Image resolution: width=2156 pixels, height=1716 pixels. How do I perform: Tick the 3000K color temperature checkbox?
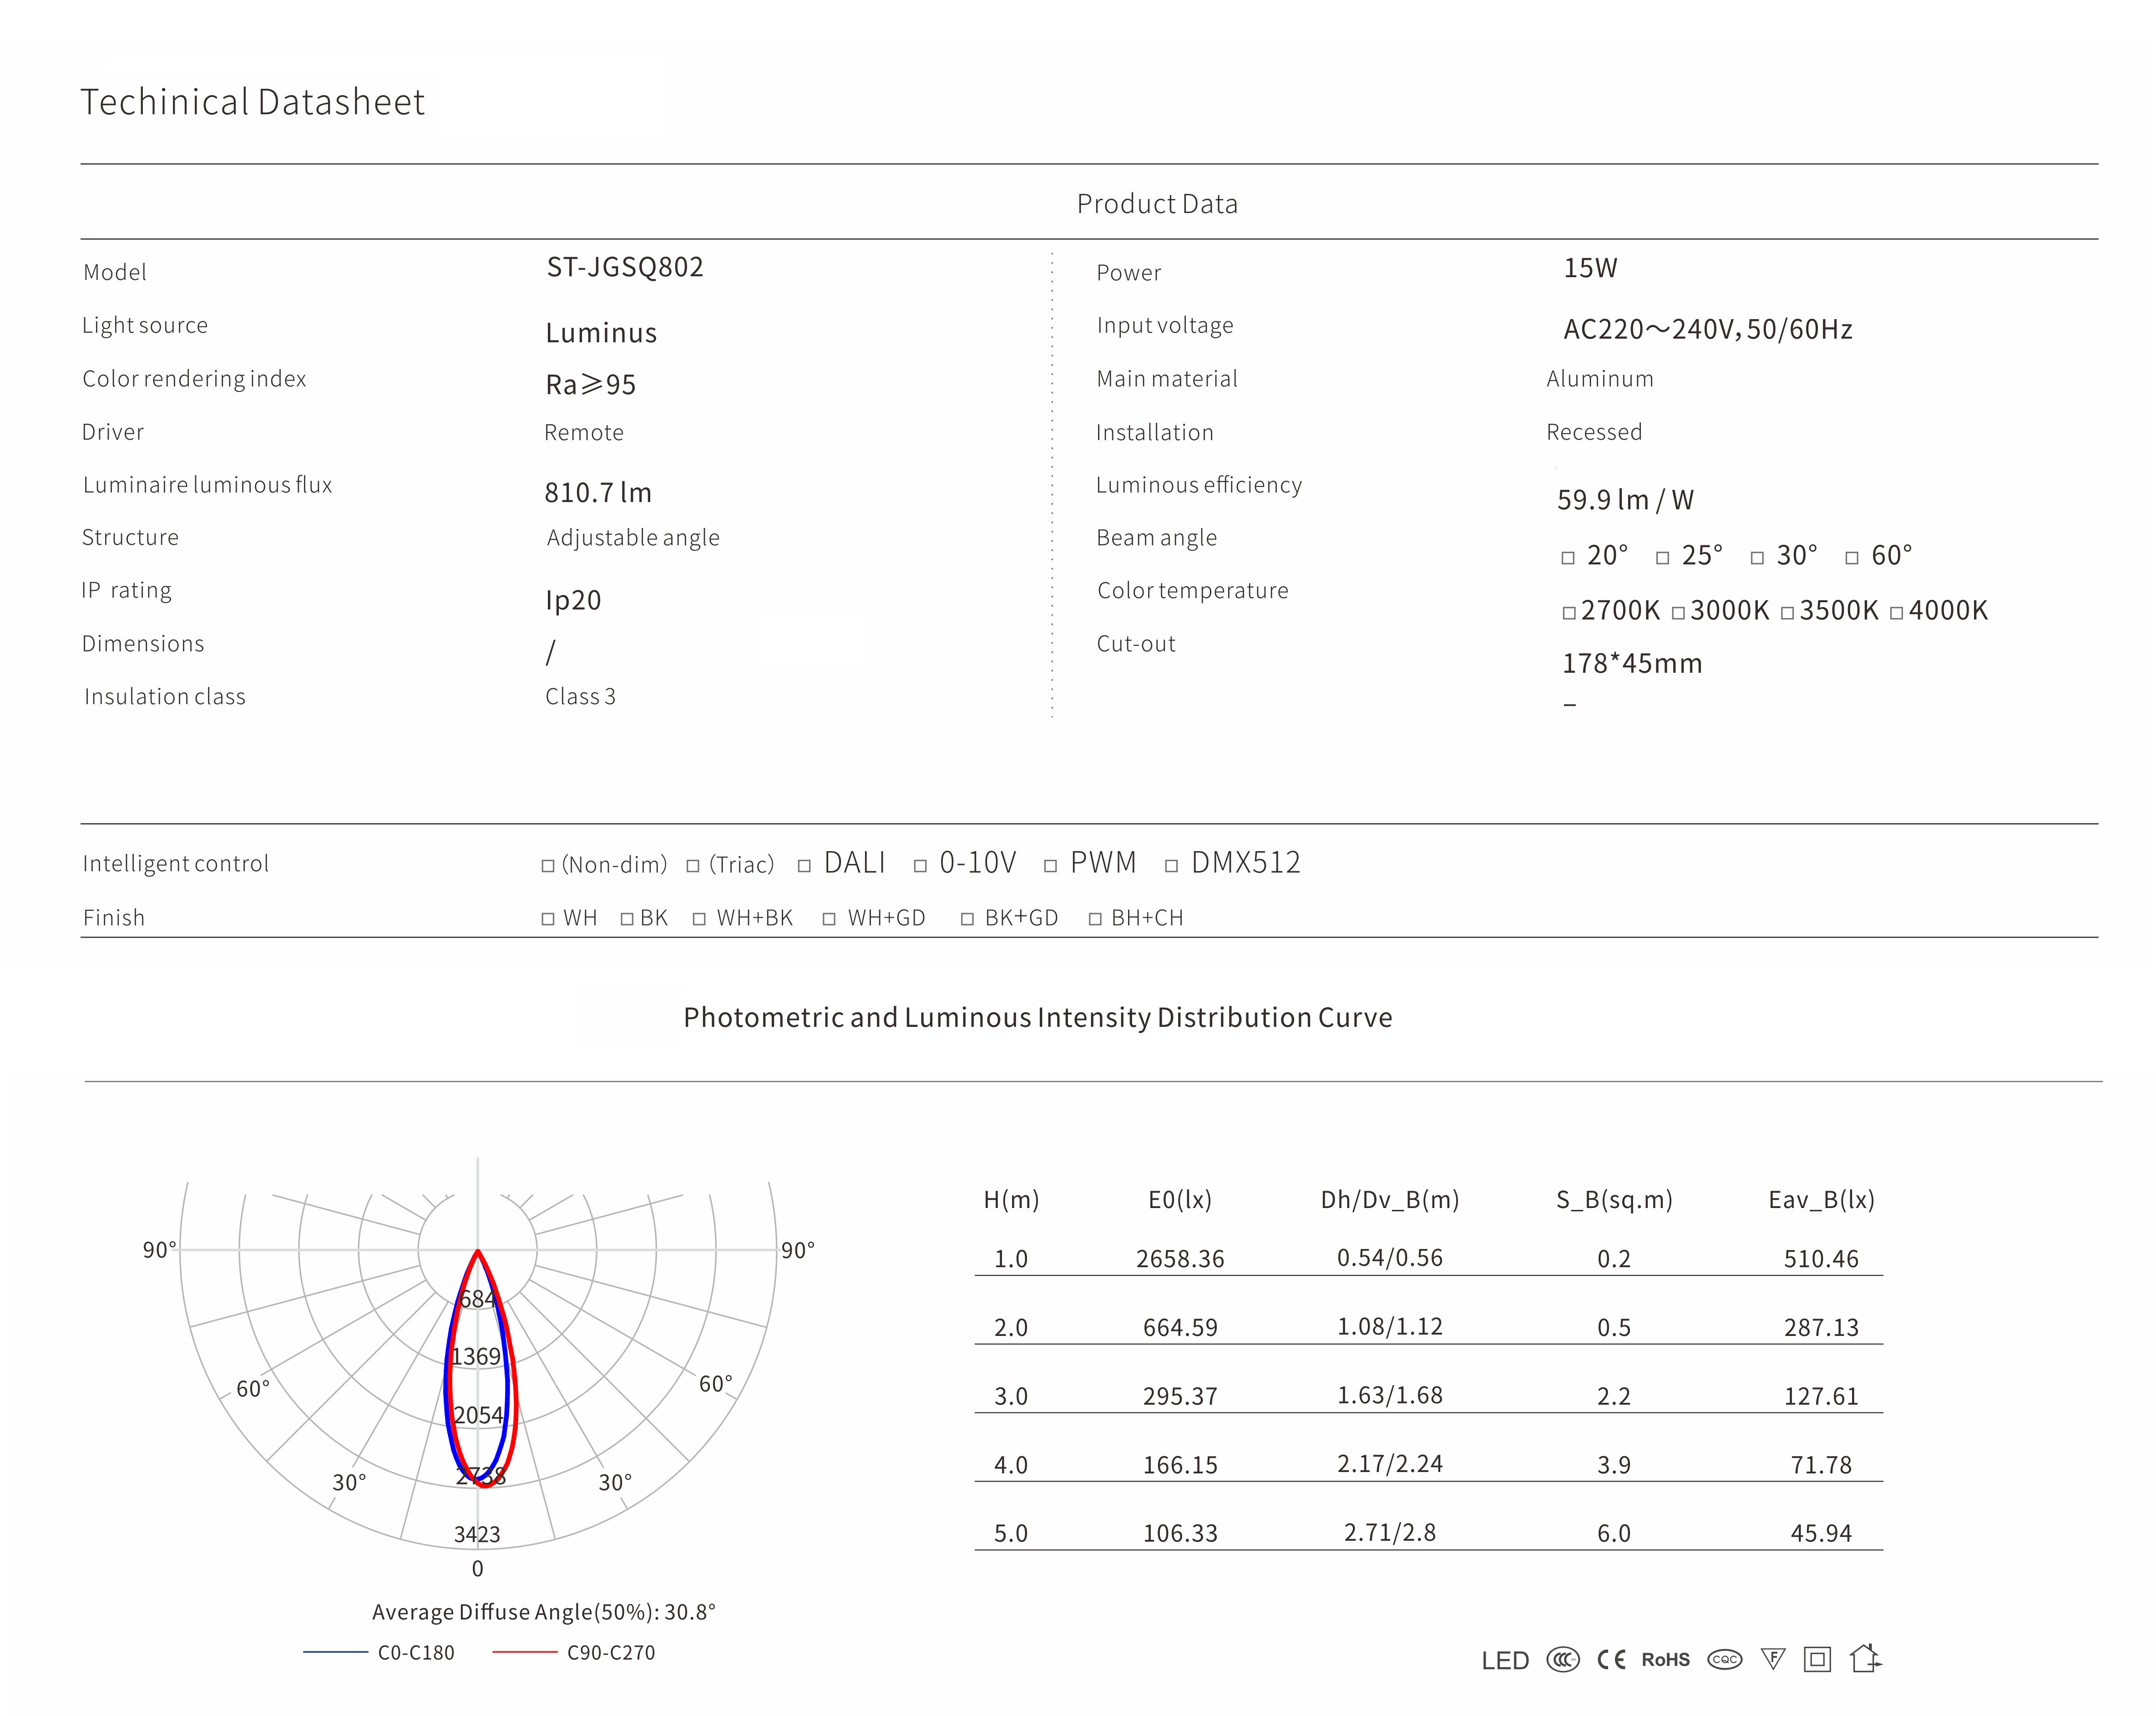(1678, 613)
